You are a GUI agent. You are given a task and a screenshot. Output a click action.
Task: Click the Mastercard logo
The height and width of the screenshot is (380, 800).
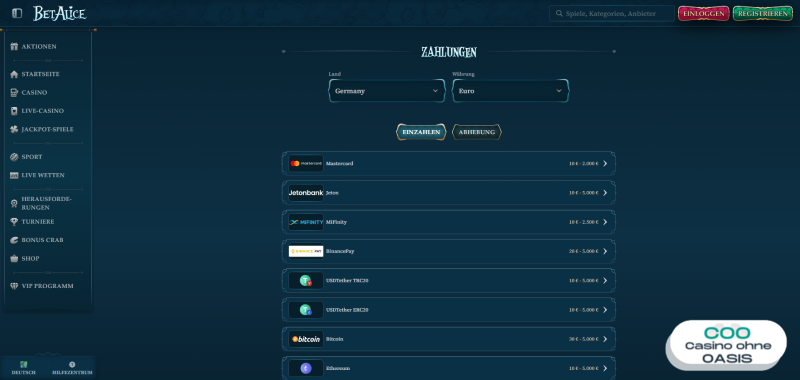click(x=306, y=163)
